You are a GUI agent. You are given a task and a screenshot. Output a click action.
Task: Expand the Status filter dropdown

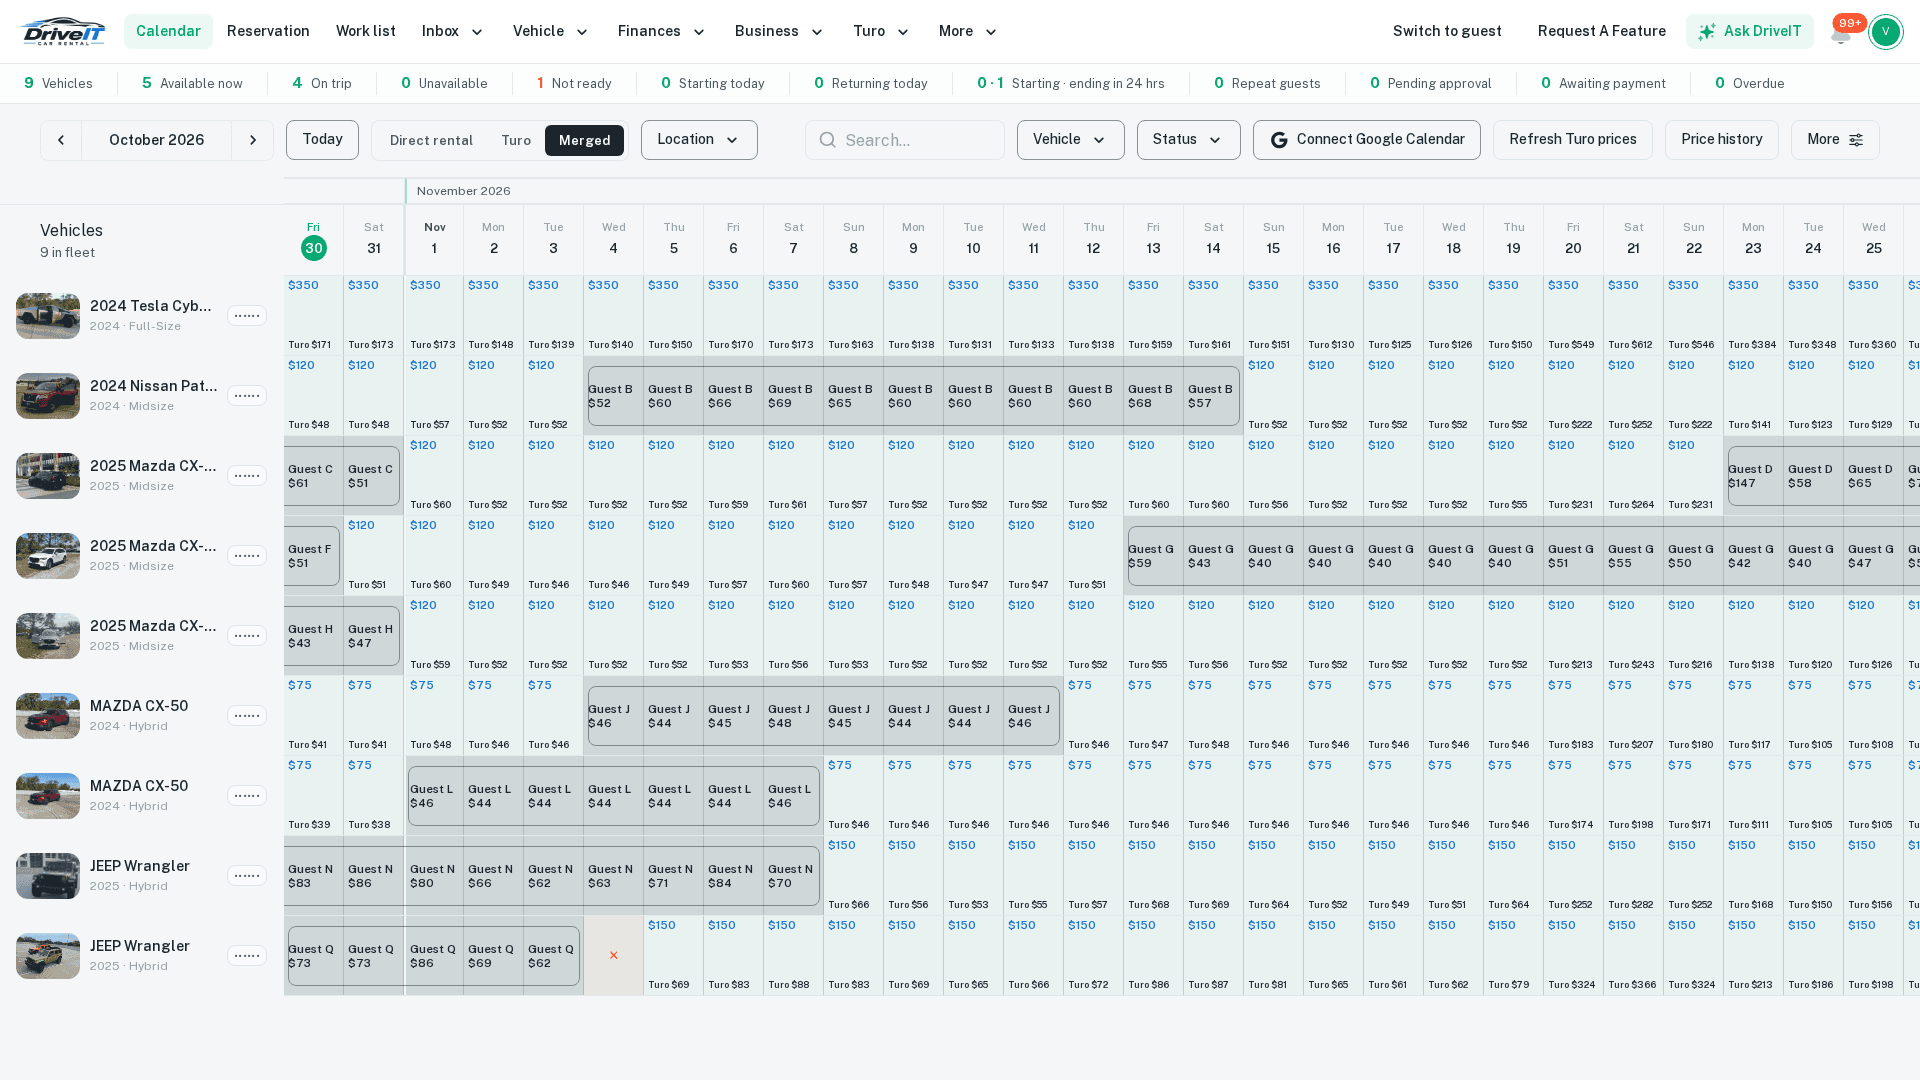(x=1188, y=140)
